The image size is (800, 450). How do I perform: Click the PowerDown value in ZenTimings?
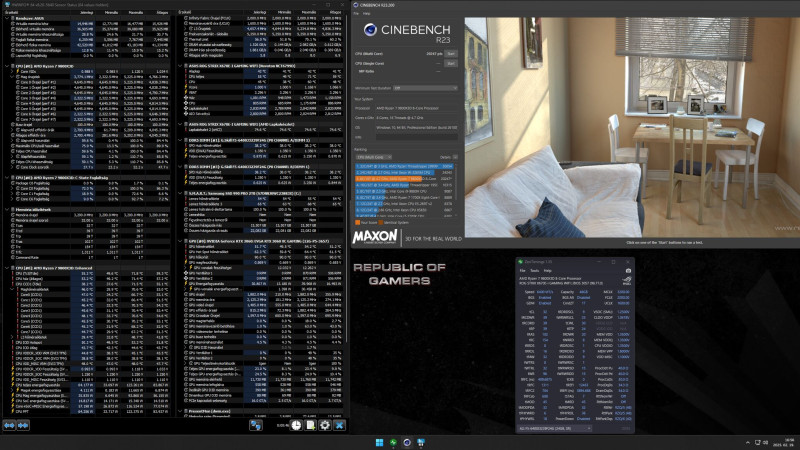[x=583, y=418]
